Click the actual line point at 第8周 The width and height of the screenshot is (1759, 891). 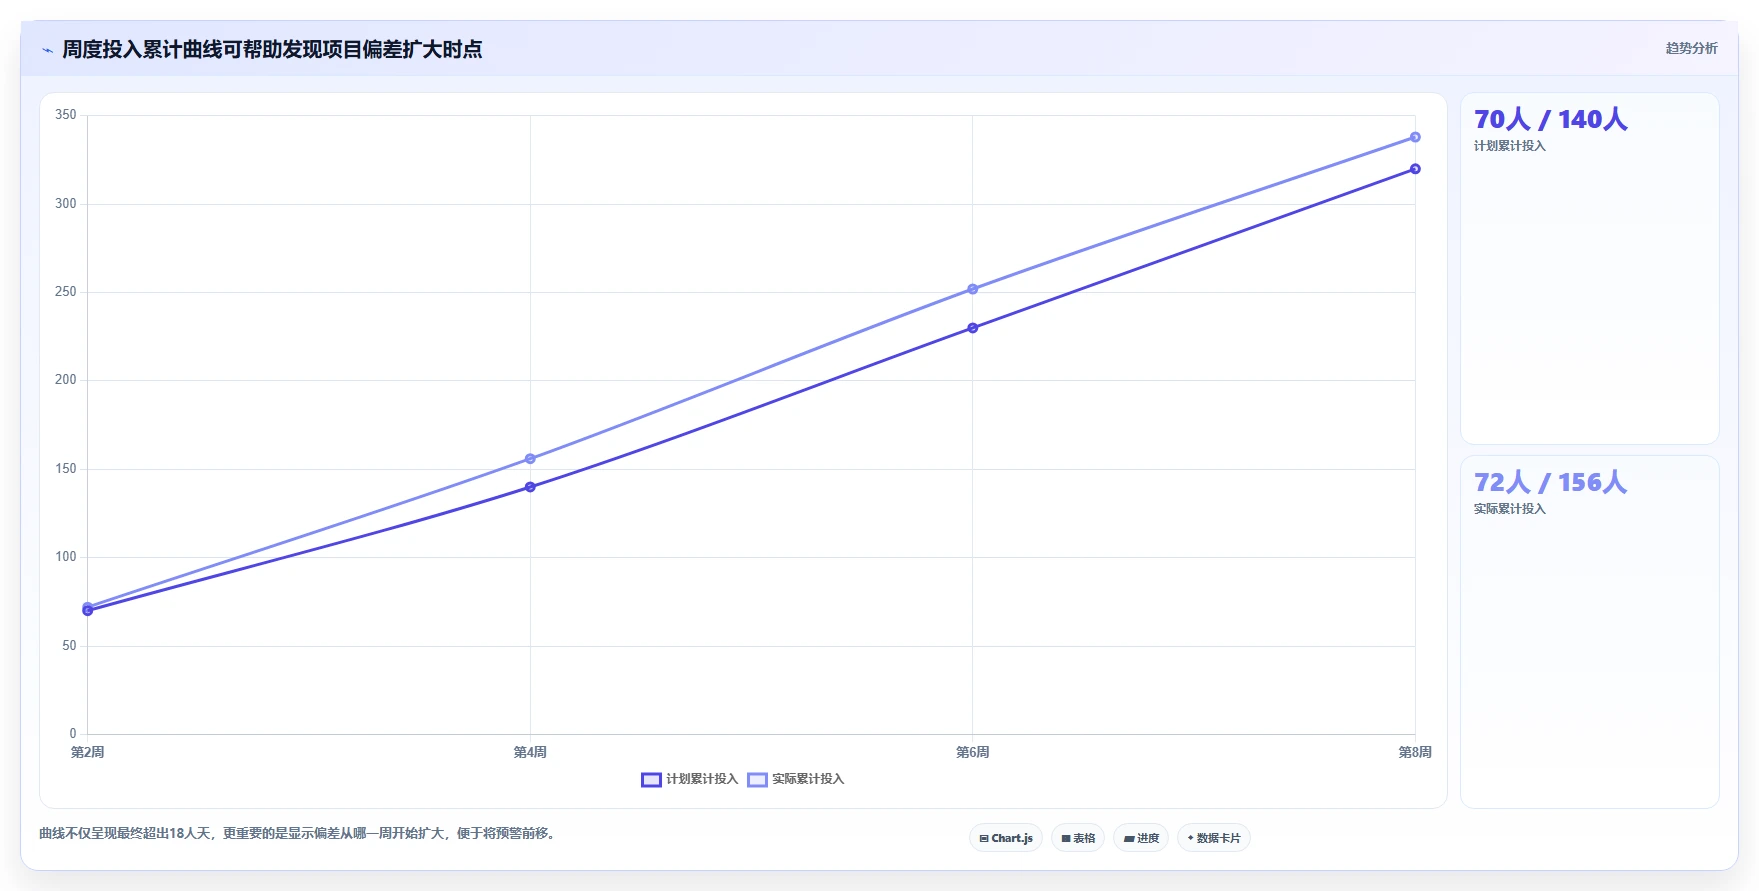click(x=1415, y=137)
